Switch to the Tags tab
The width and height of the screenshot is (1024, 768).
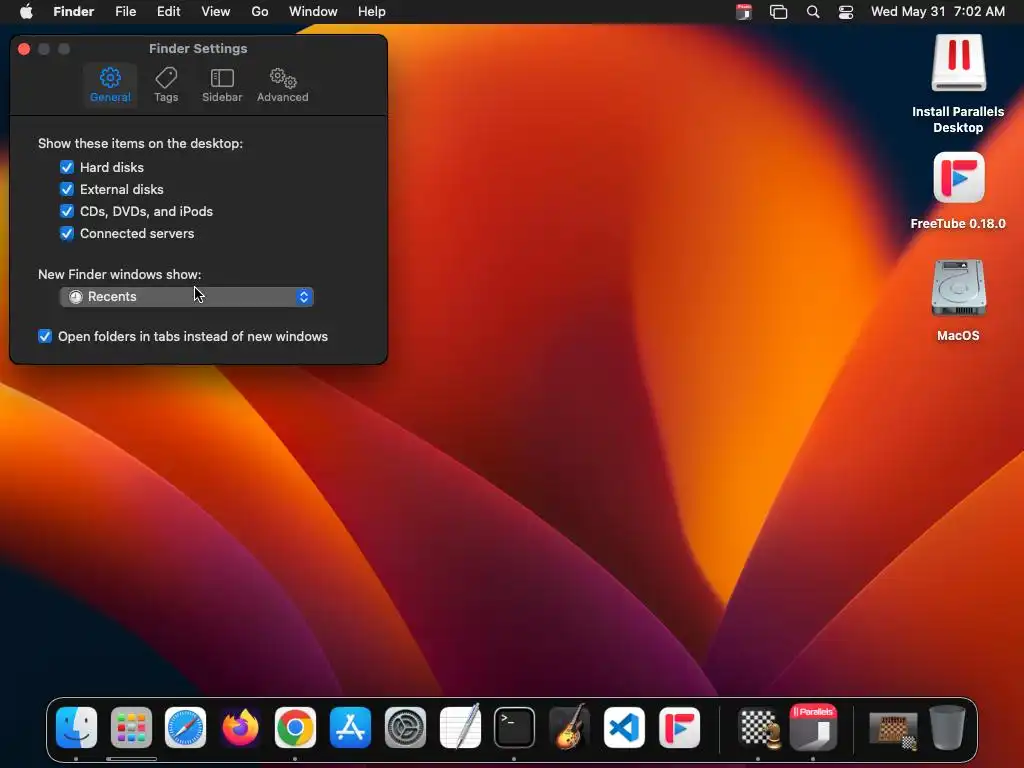click(x=166, y=85)
